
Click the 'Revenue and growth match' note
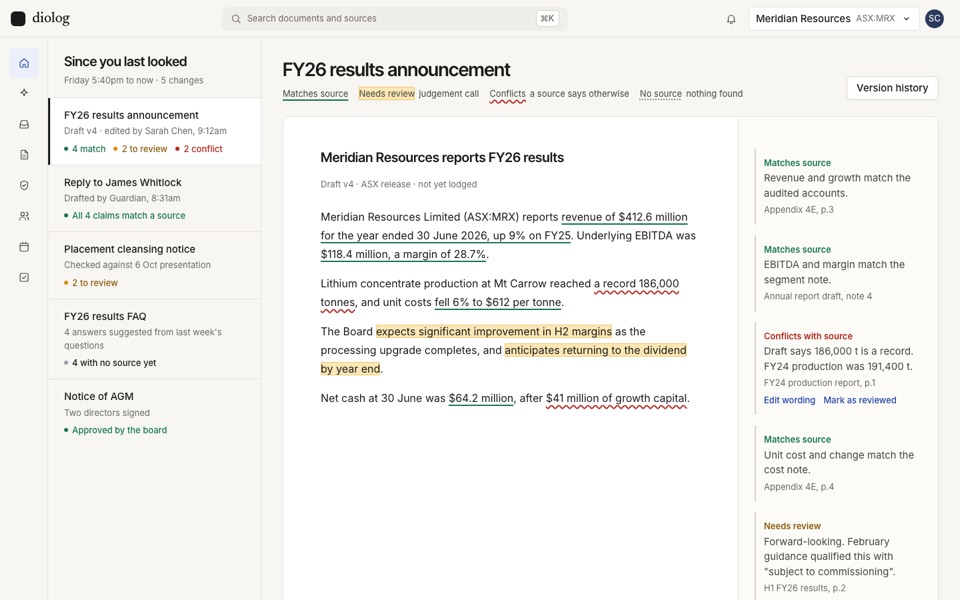pyautogui.click(x=837, y=186)
